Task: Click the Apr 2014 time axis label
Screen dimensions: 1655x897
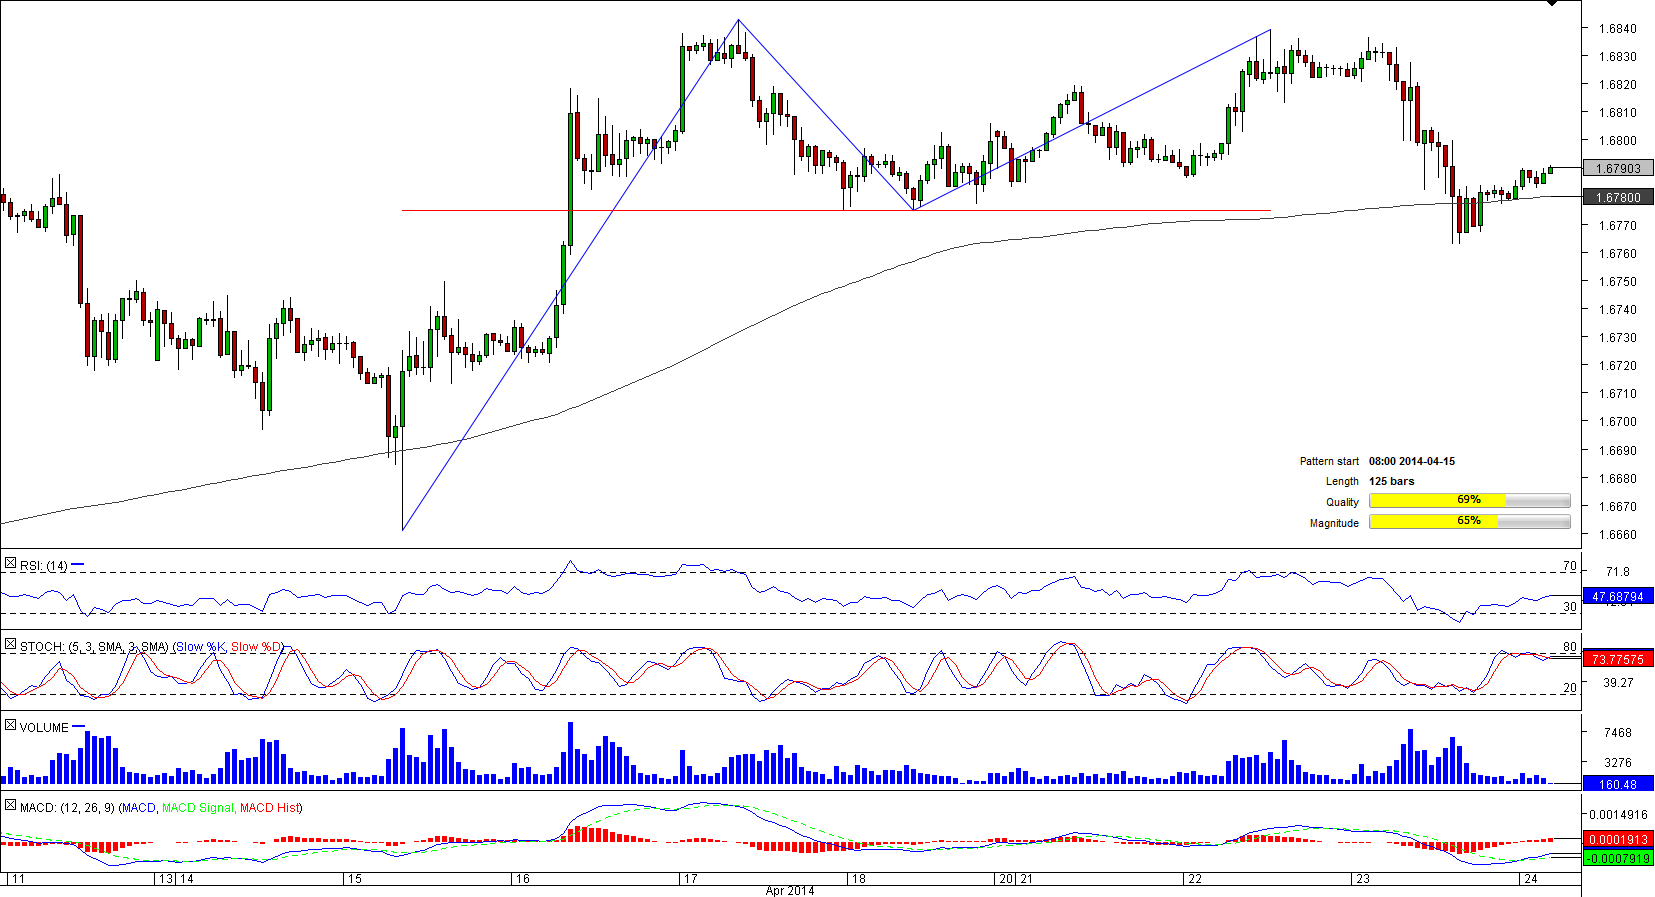Action: (x=789, y=890)
